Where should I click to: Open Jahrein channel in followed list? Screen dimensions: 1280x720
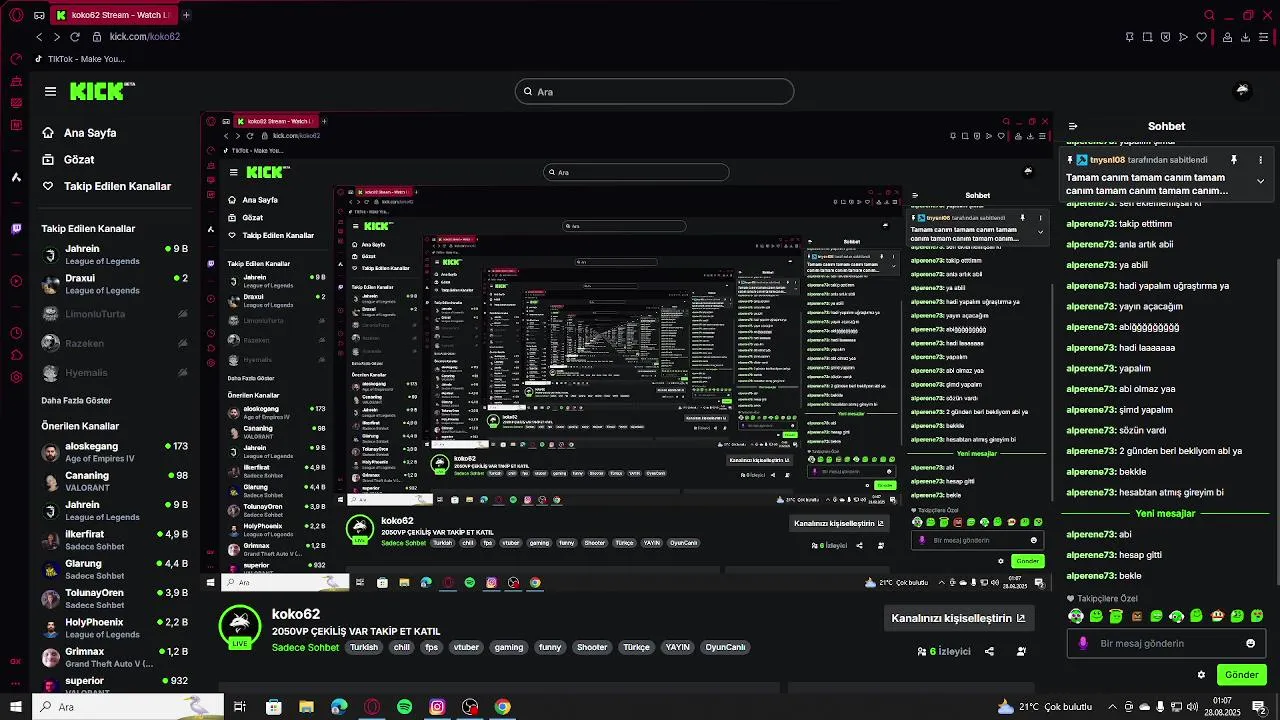coord(115,254)
